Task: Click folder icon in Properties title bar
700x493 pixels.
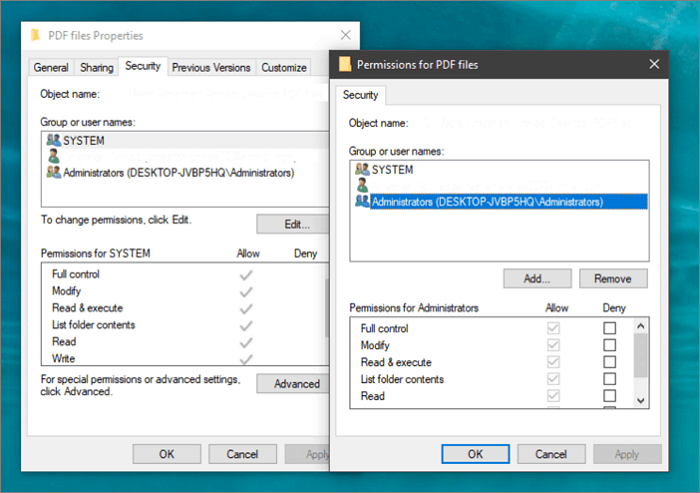Action: (x=37, y=36)
